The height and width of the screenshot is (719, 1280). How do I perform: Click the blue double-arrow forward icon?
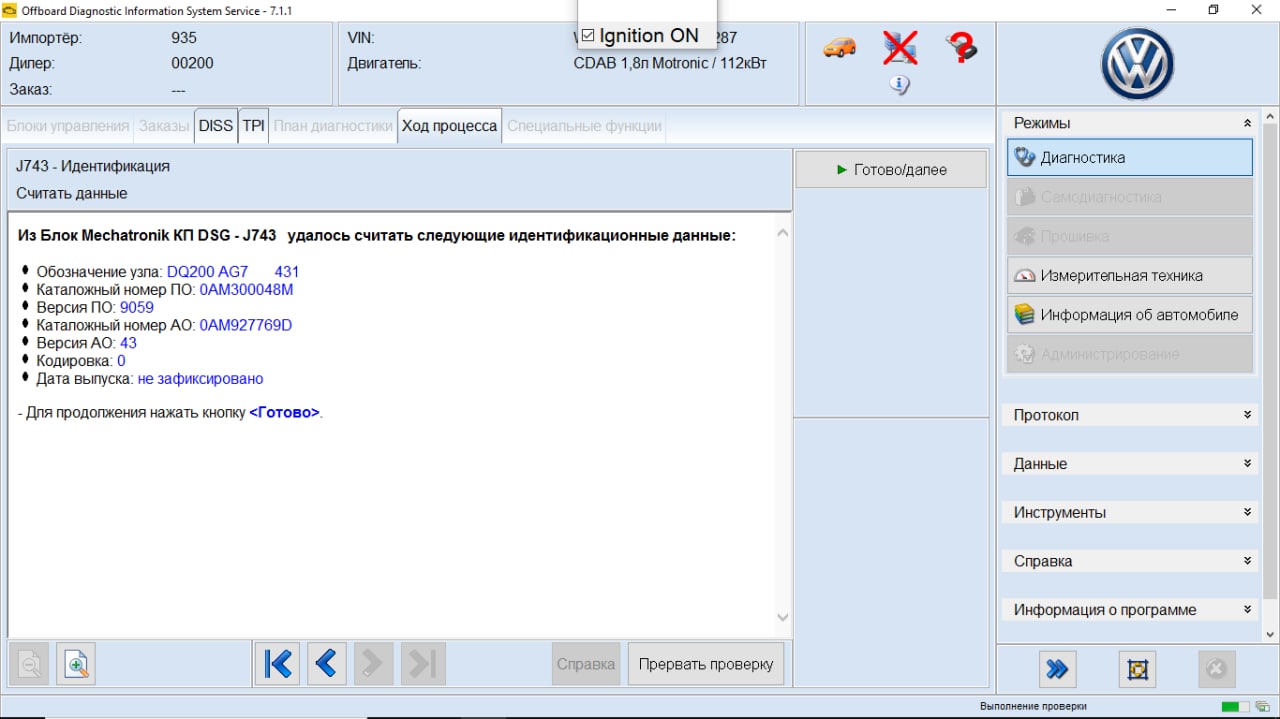(x=1057, y=669)
